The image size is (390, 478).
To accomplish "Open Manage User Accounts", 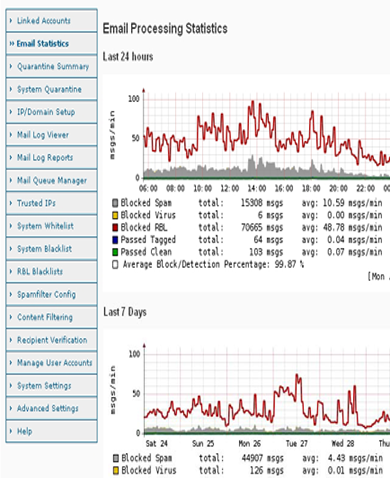I will (51, 363).
